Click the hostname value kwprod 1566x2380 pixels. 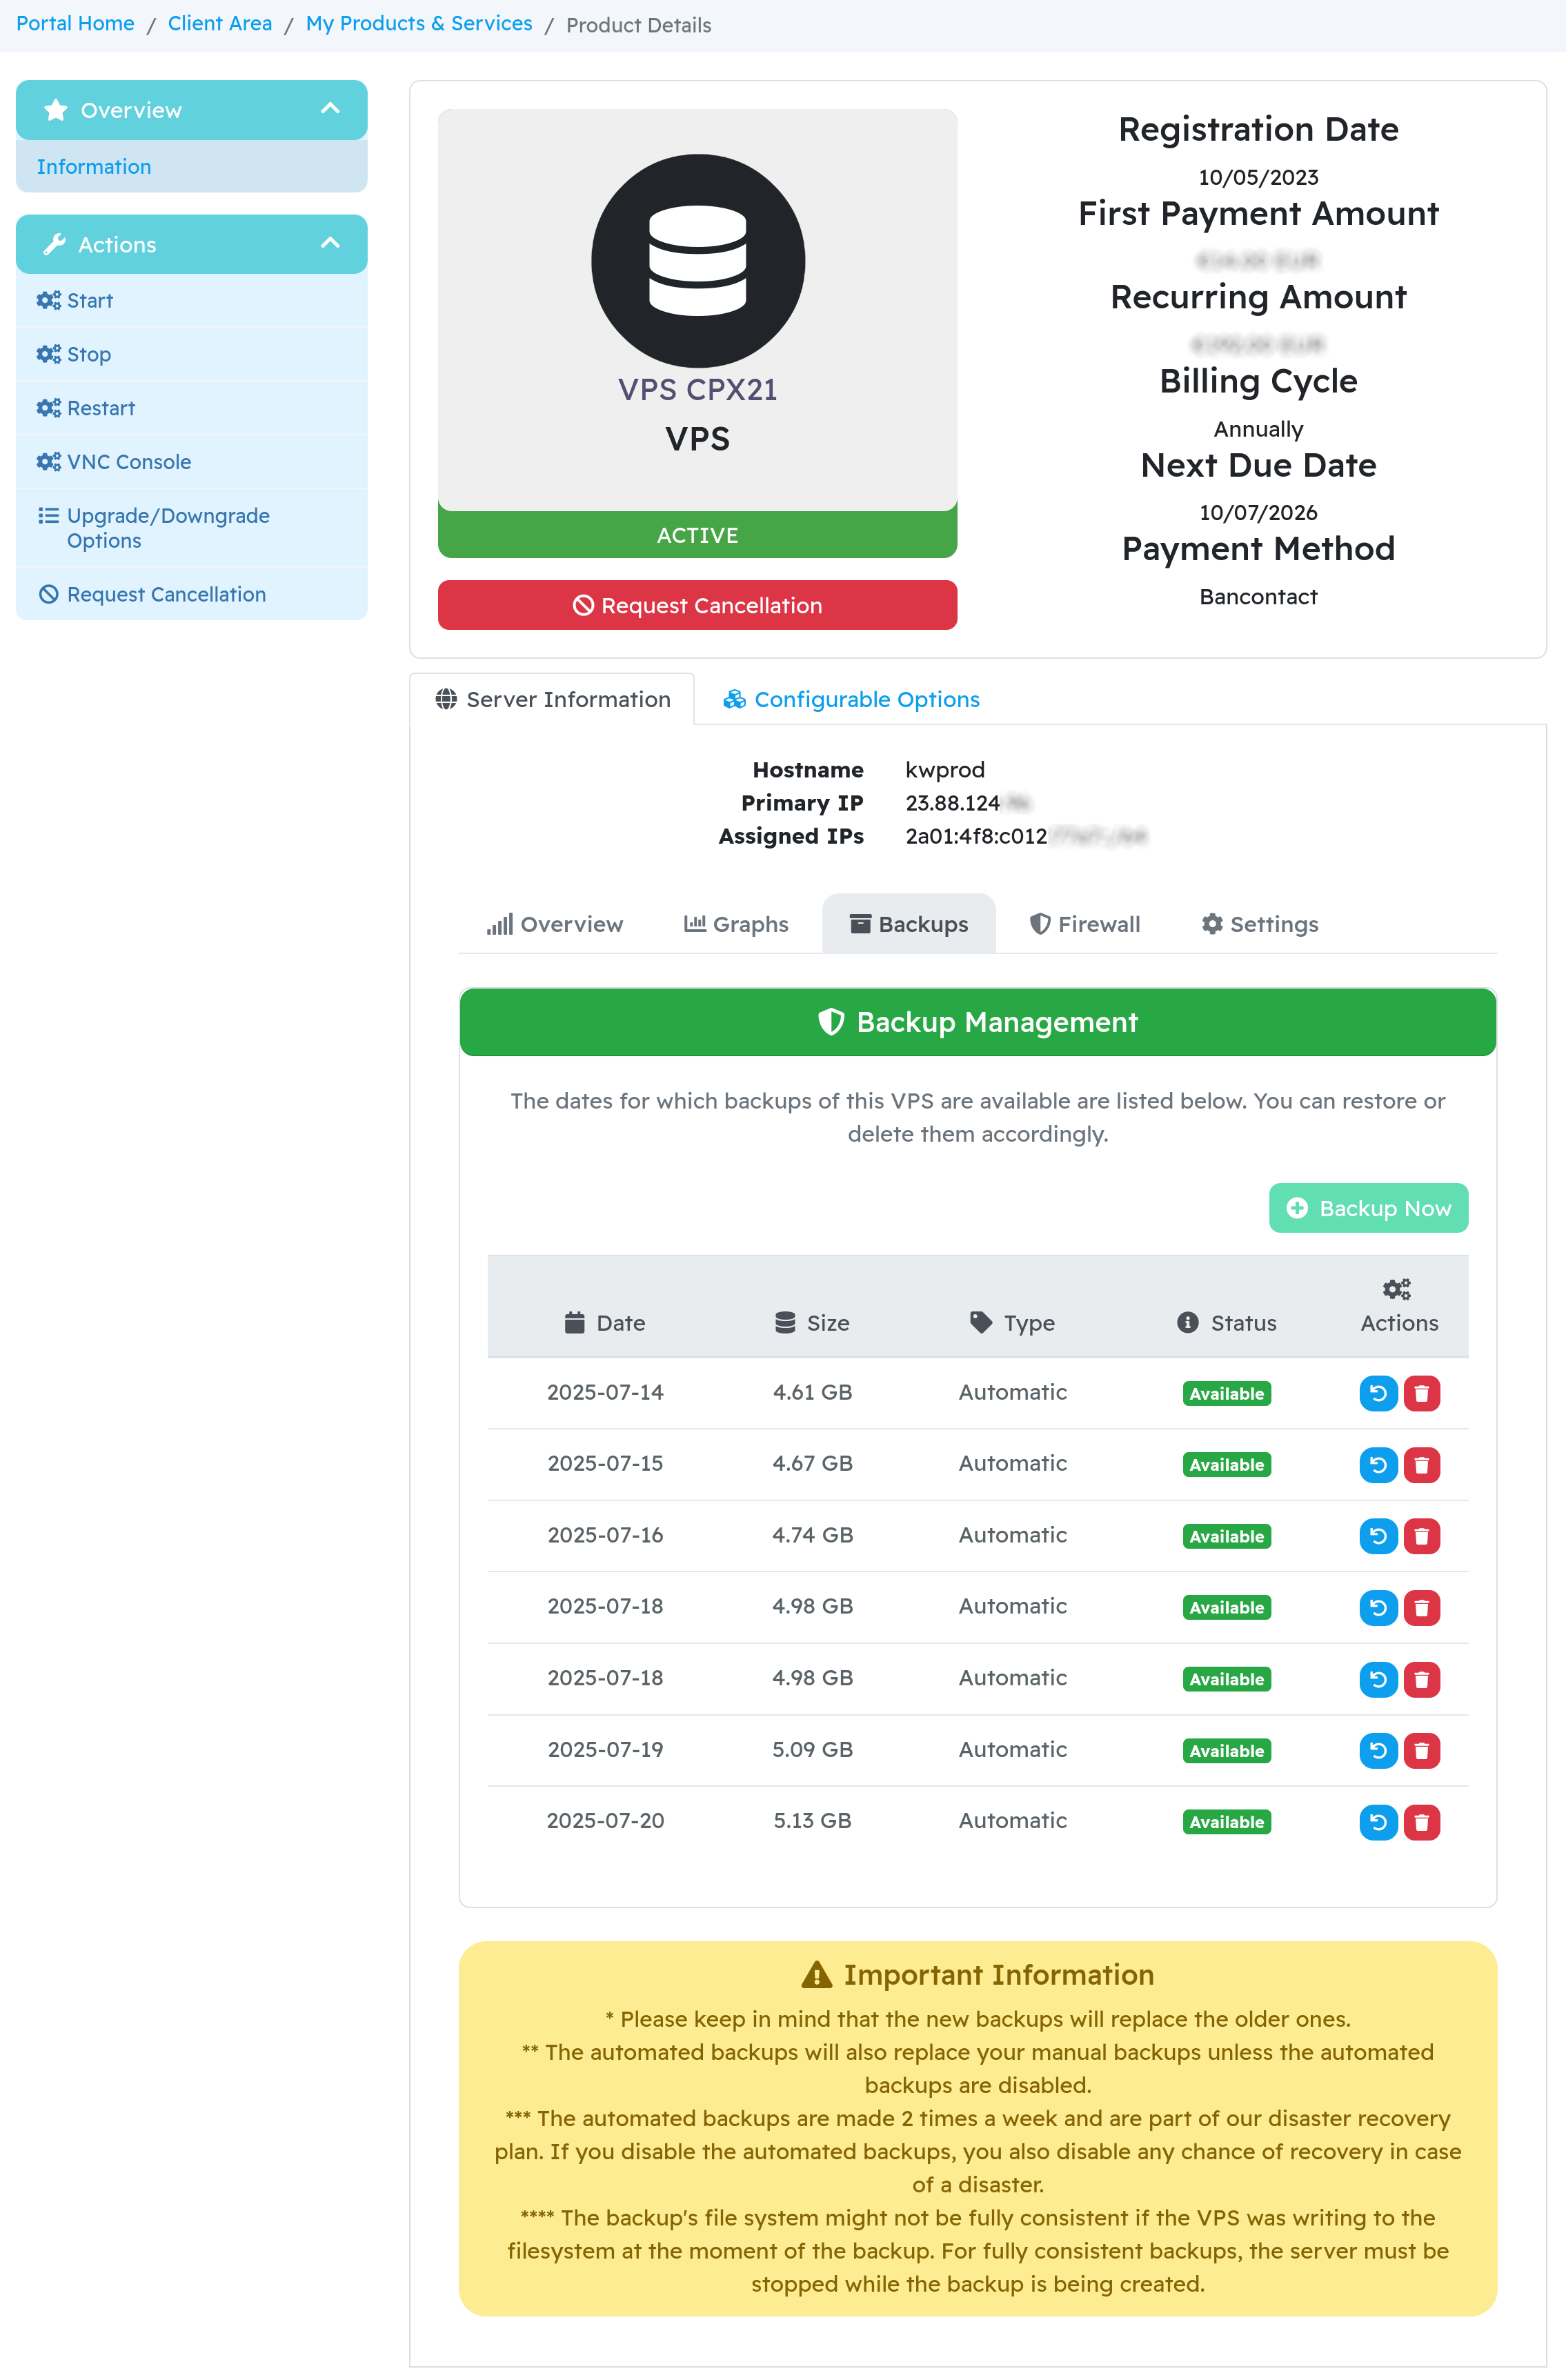[945, 769]
